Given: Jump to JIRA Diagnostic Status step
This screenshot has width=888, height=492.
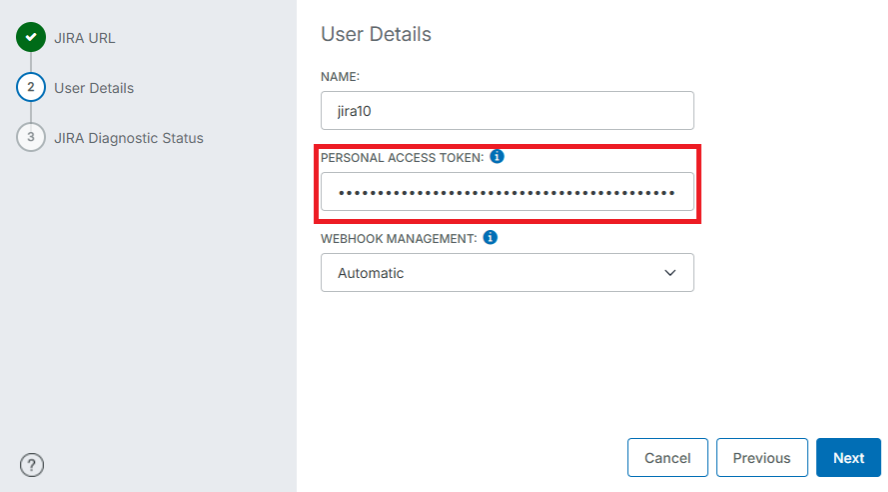Looking at the screenshot, I should tap(128, 138).
